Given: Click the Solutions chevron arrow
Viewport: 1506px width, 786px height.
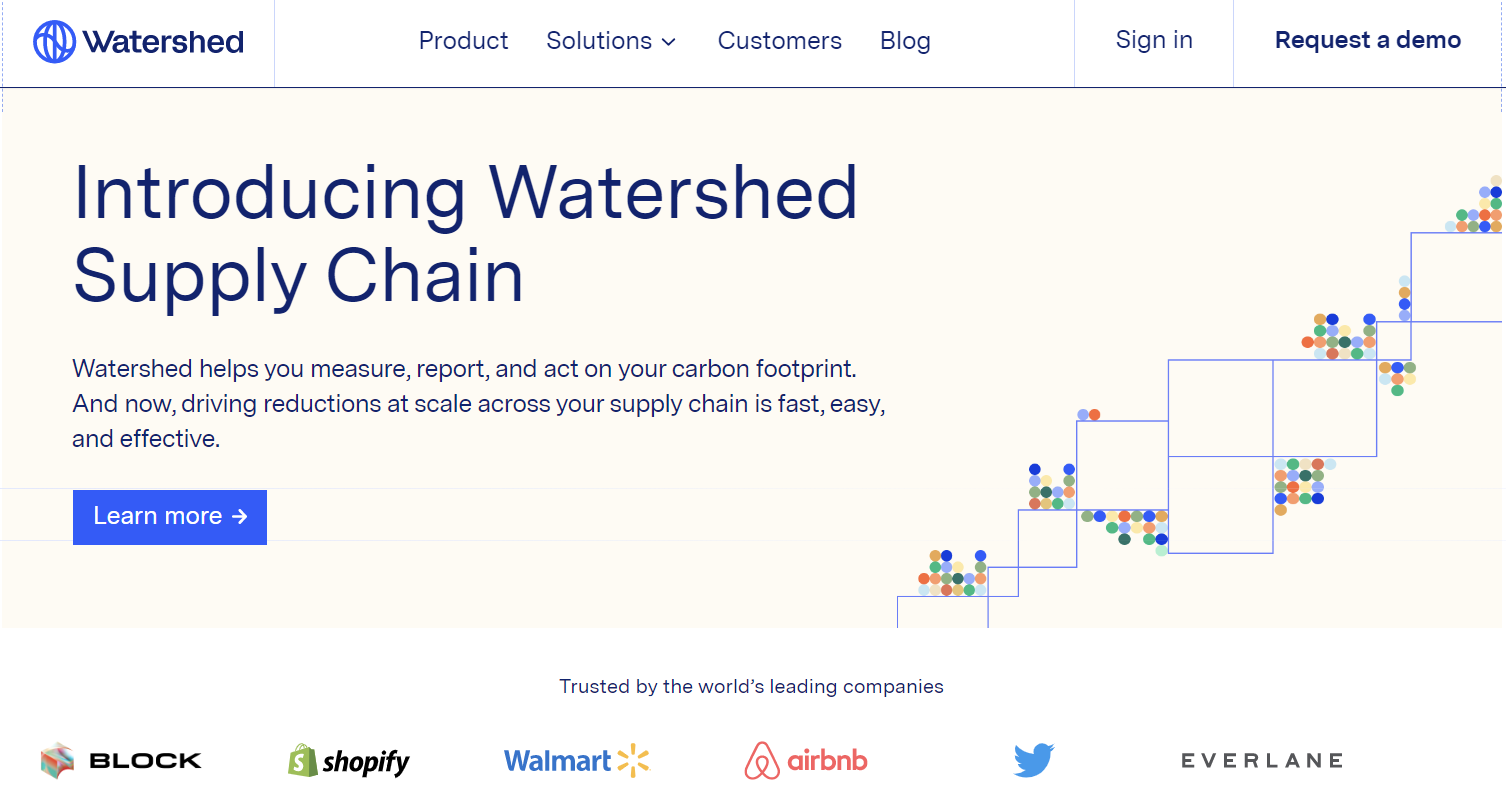Looking at the screenshot, I should [x=669, y=42].
